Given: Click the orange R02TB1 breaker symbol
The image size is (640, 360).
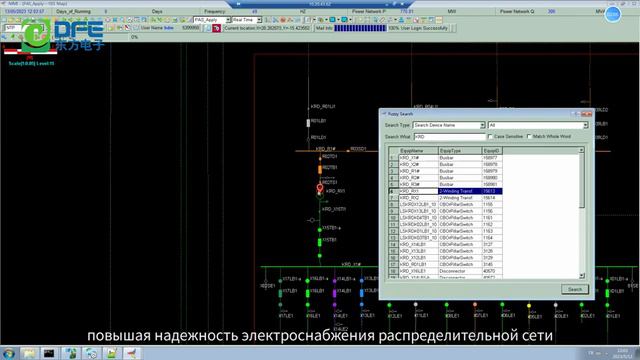Looking at the screenshot, I should pyautogui.click(x=320, y=169).
